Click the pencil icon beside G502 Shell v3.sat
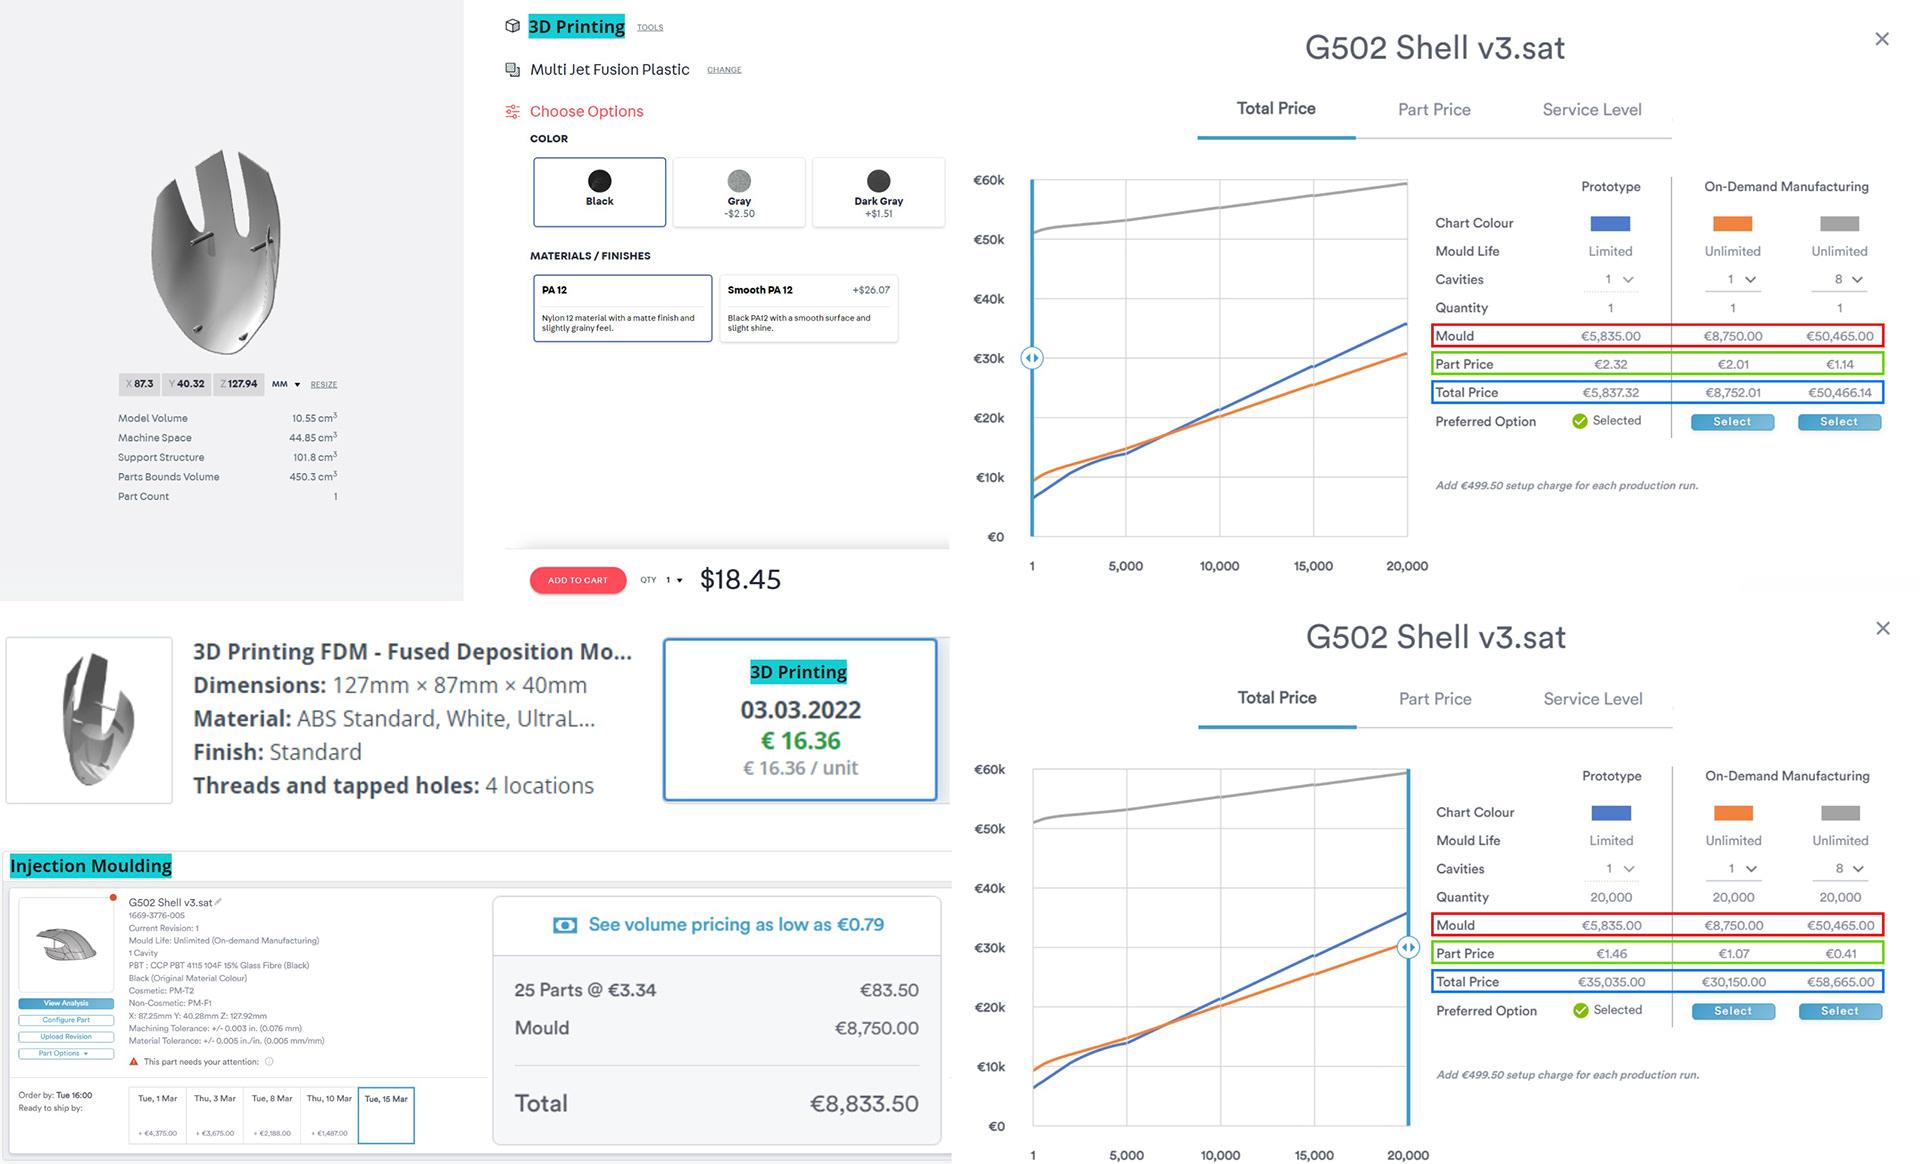1920x1164 pixels. point(218,902)
